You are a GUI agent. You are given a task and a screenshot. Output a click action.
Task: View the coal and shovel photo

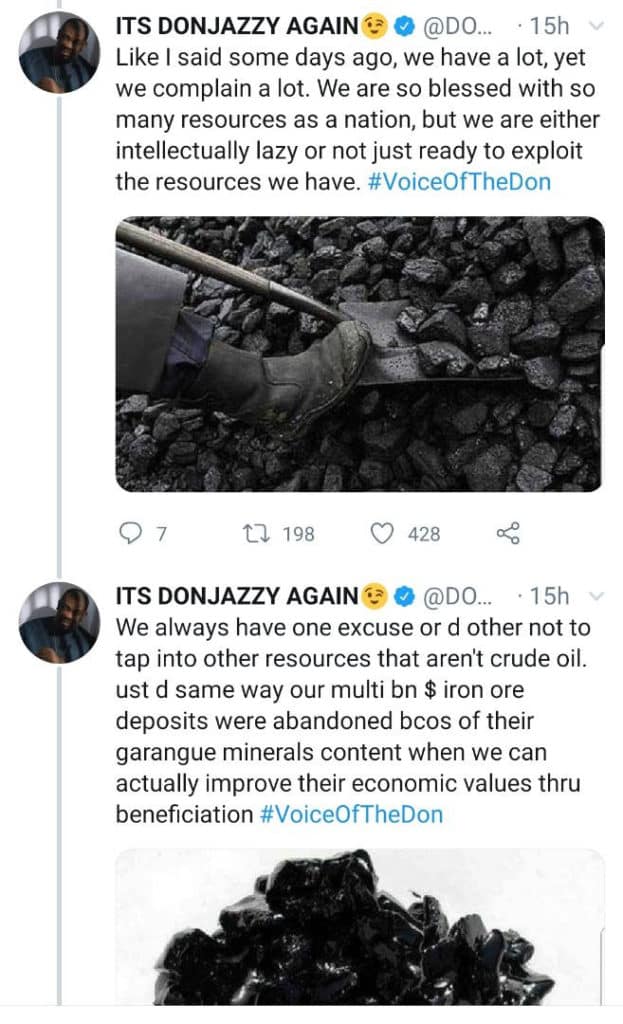(x=360, y=353)
